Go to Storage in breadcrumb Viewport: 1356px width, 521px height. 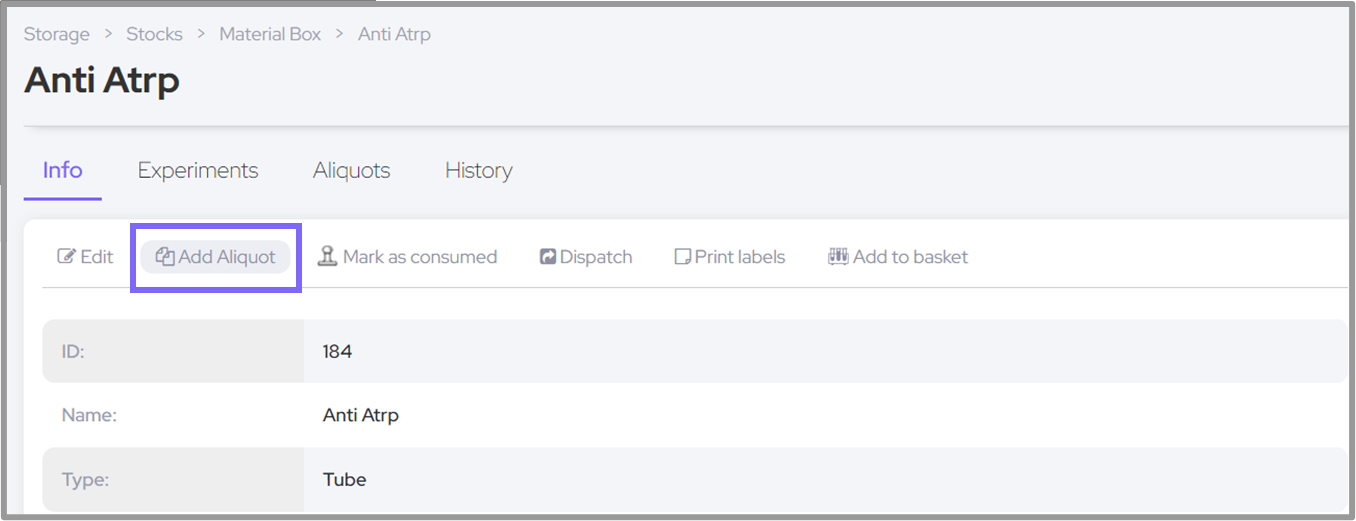57,34
